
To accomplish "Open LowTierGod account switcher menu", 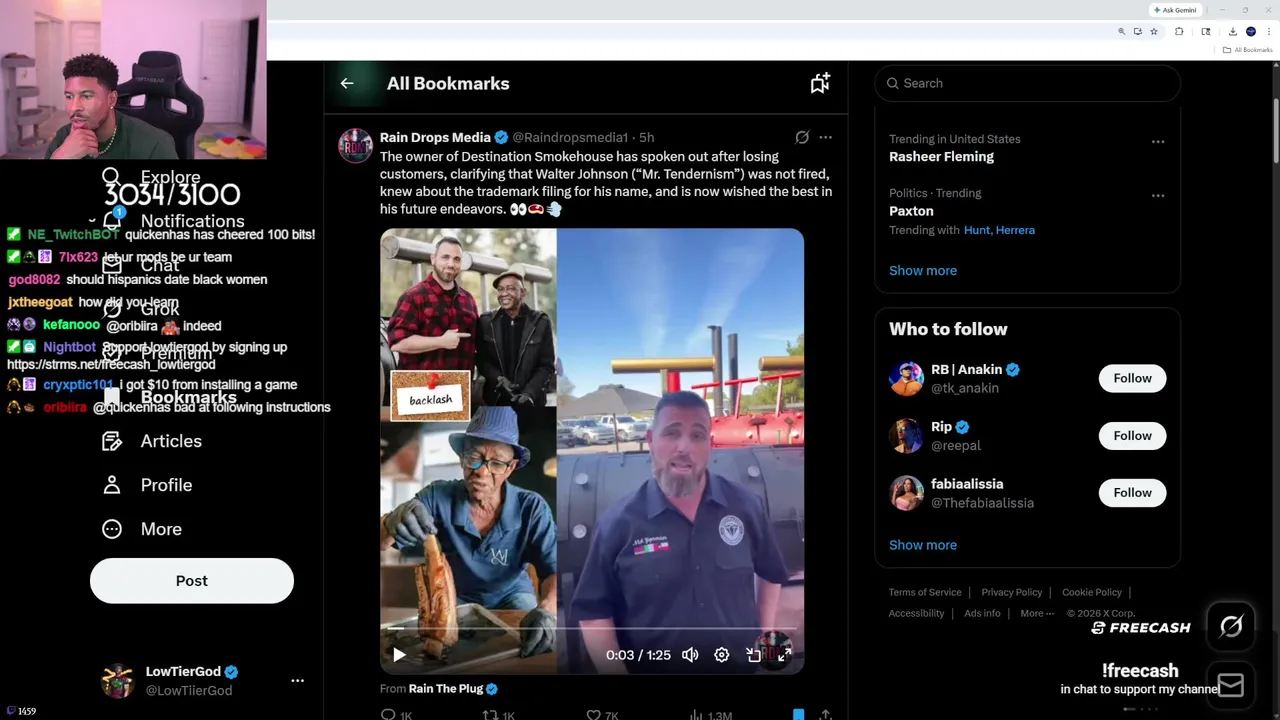I will click(x=297, y=680).
